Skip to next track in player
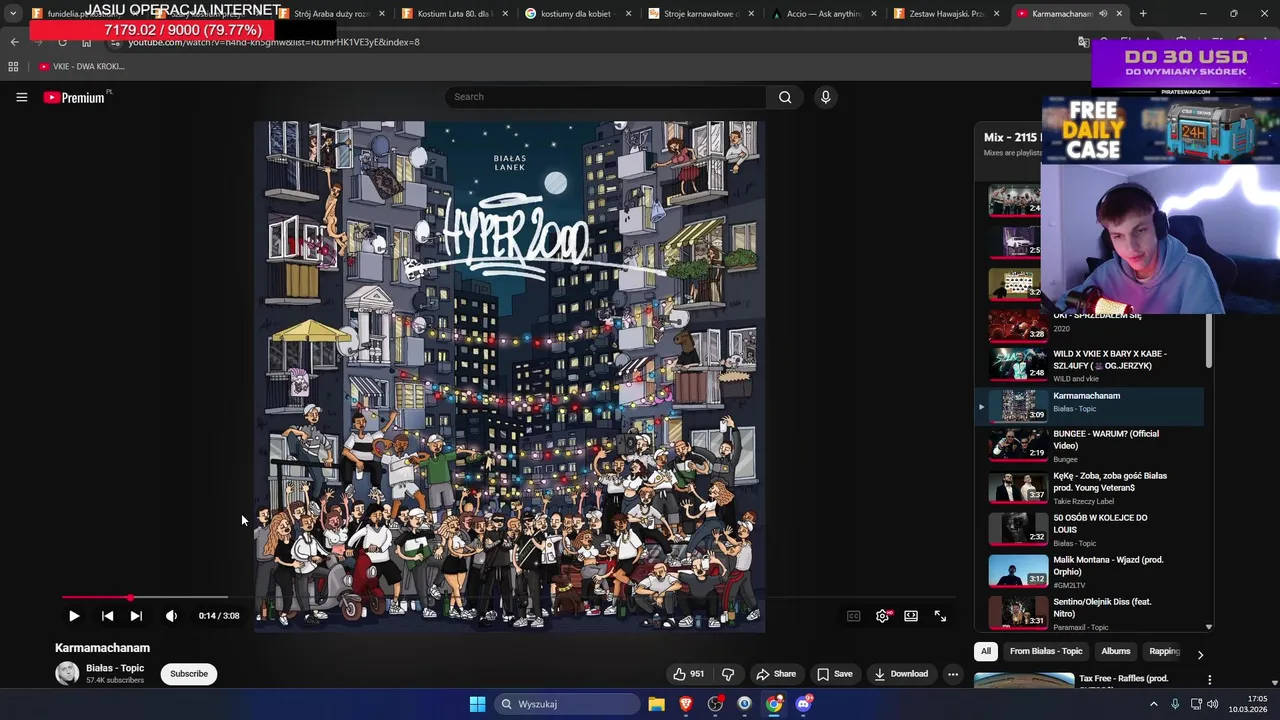The image size is (1280, 720). (136, 616)
